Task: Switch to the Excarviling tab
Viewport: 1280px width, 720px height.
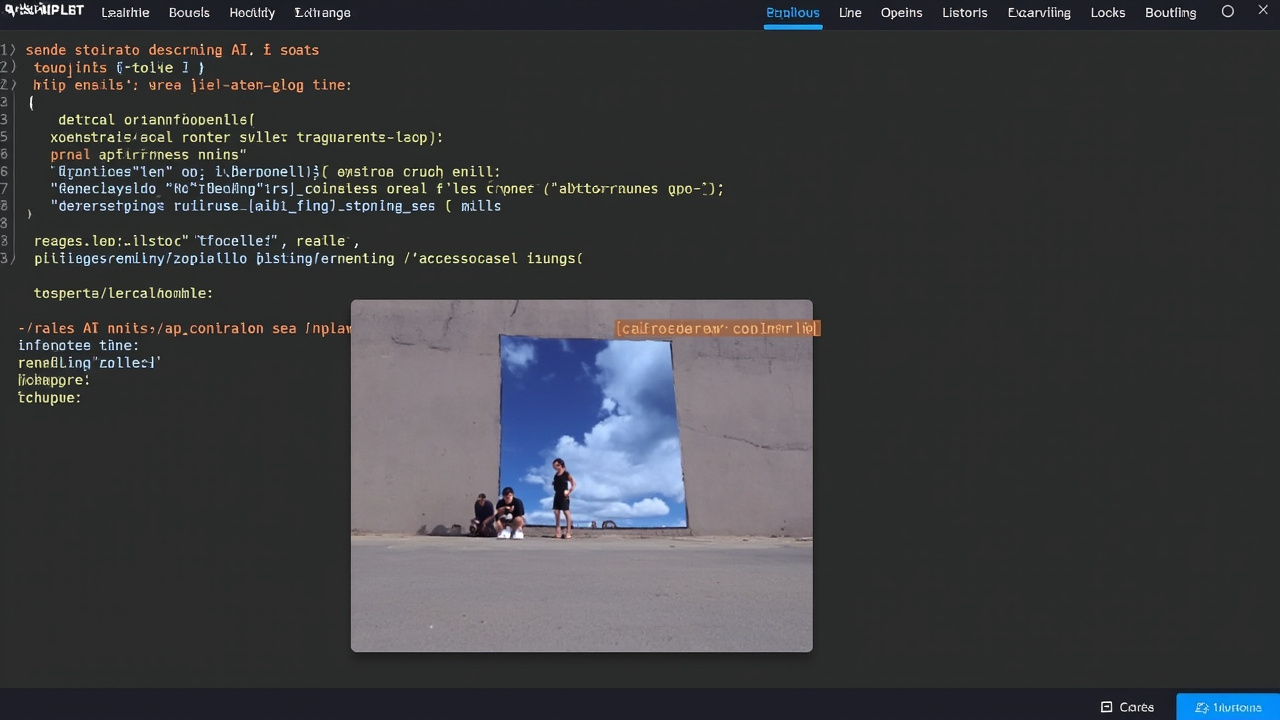Action: point(1039,13)
